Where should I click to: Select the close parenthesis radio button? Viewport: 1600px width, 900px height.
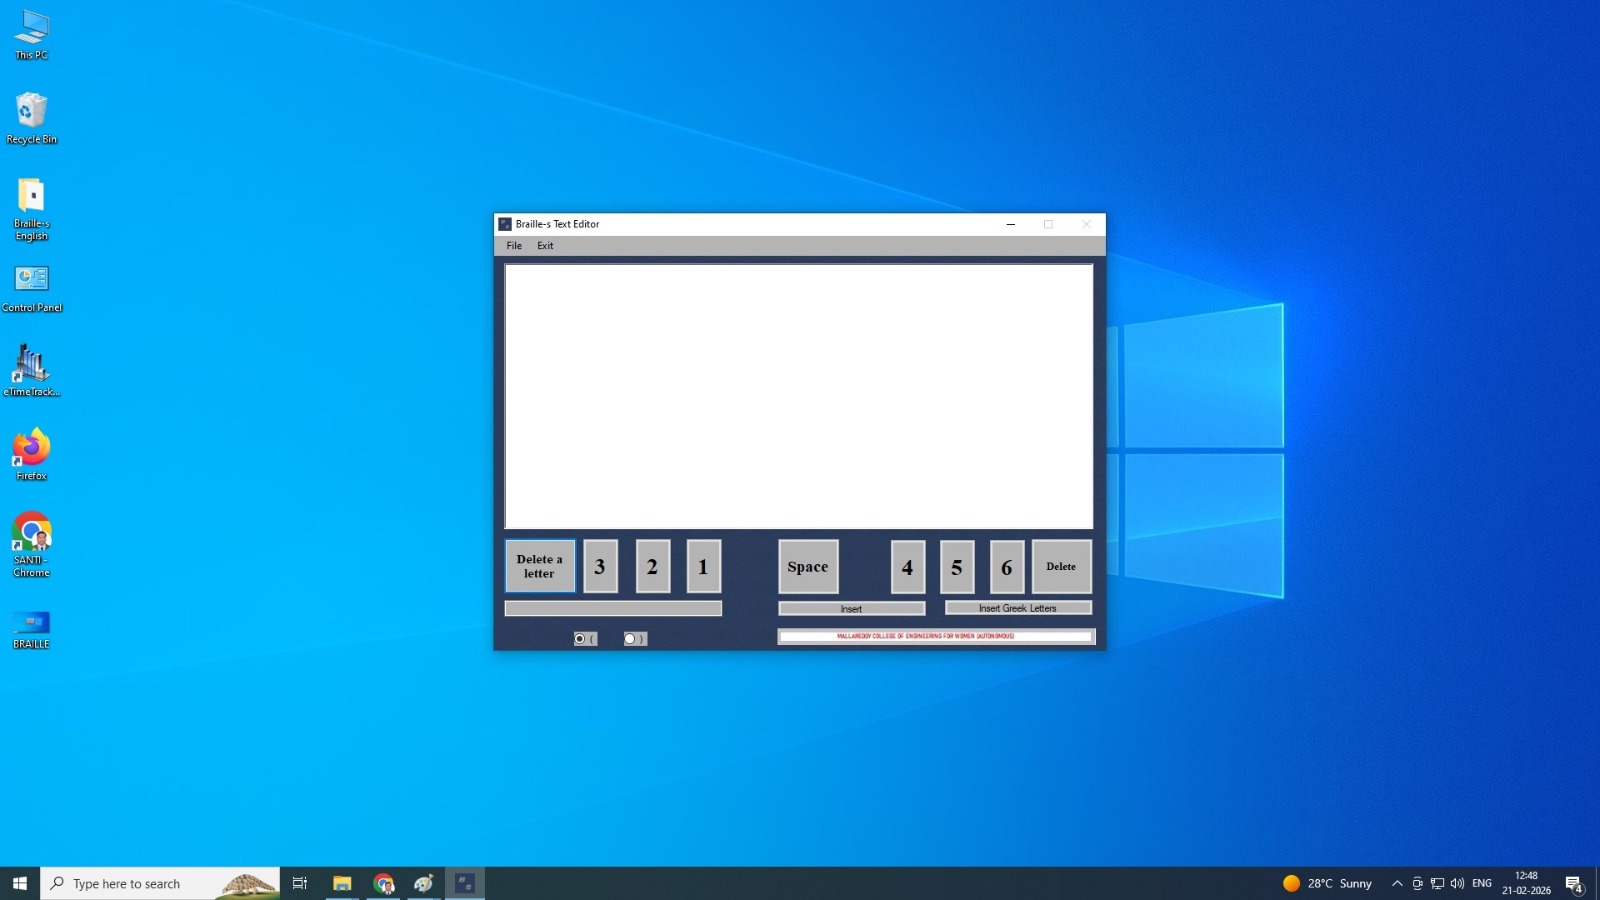point(630,639)
